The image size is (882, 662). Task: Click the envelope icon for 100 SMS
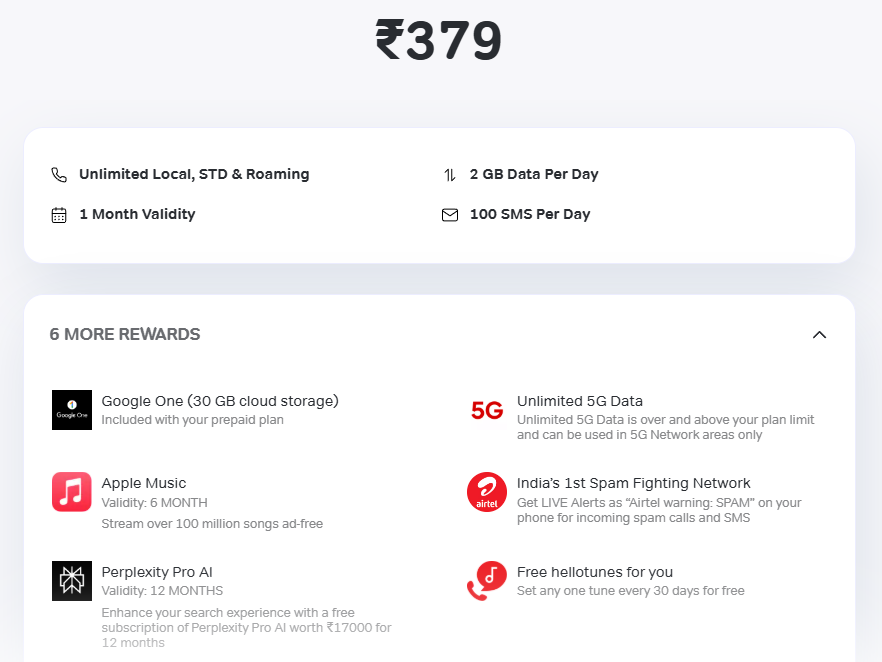tap(450, 214)
